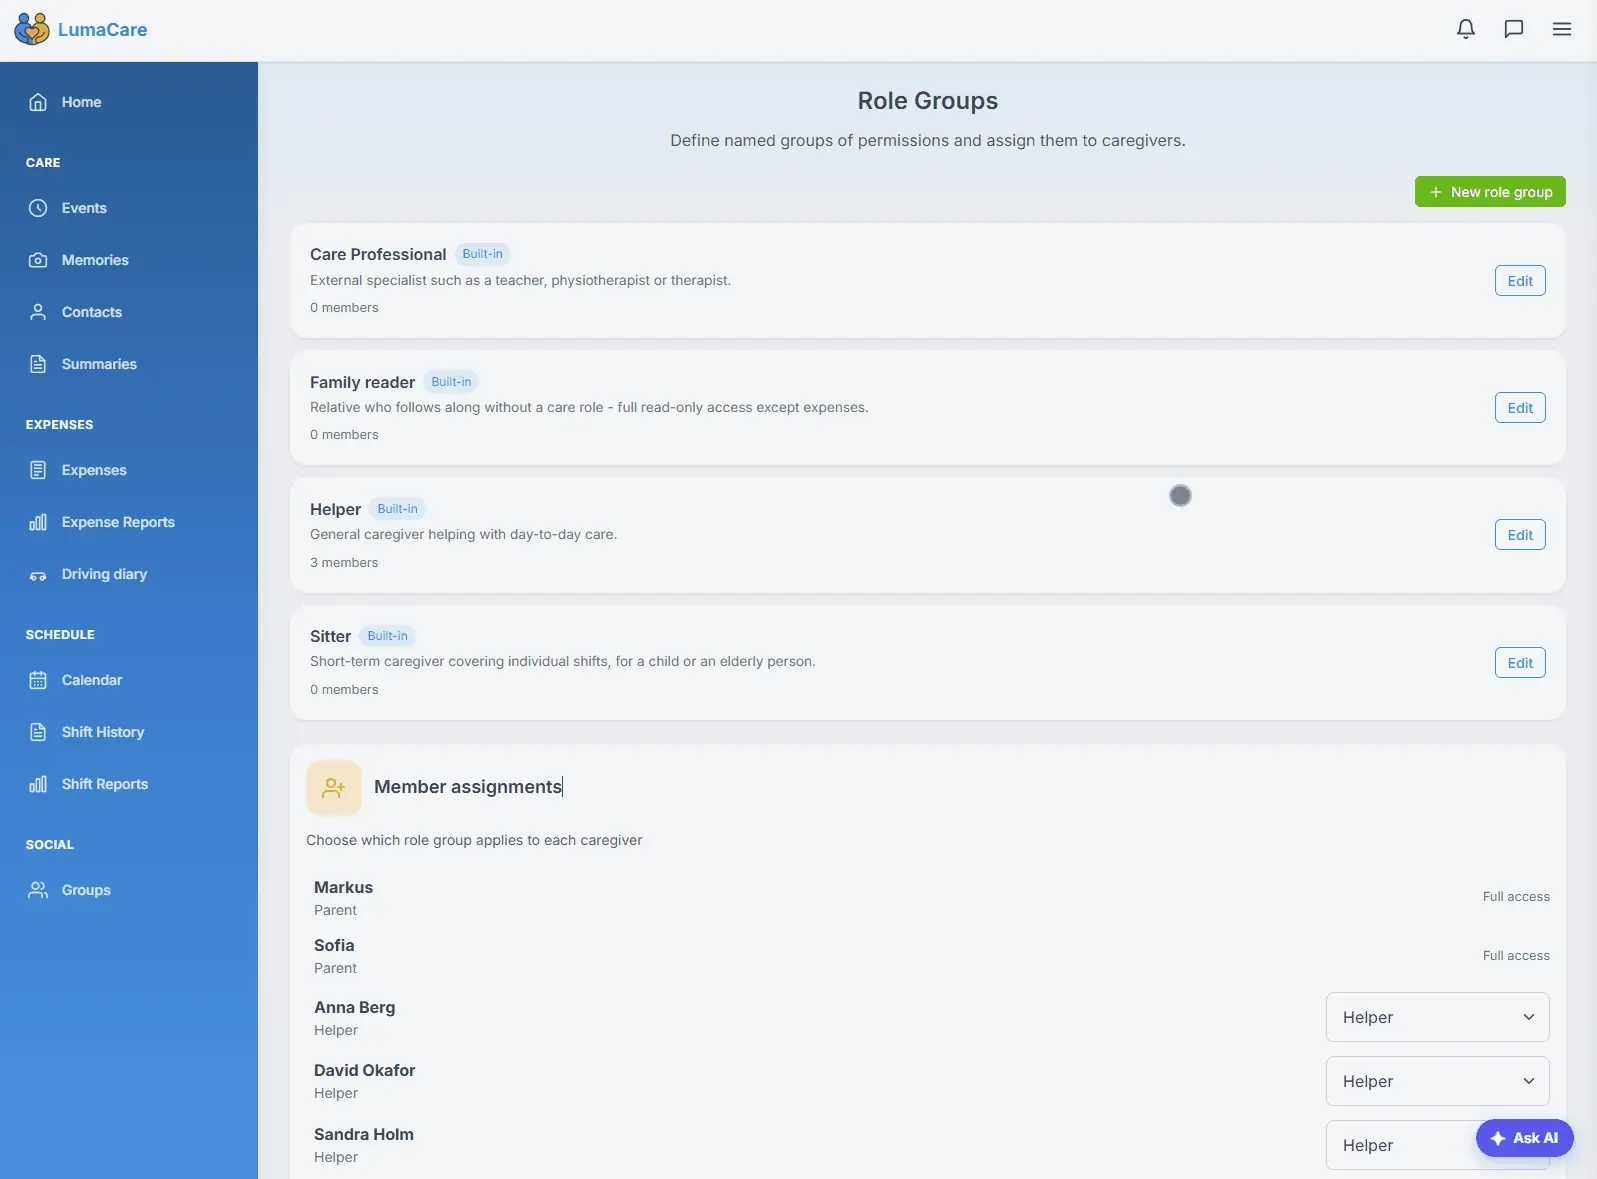Edit the Sitter role group
This screenshot has width=1597, height=1179.
click(1520, 663)
